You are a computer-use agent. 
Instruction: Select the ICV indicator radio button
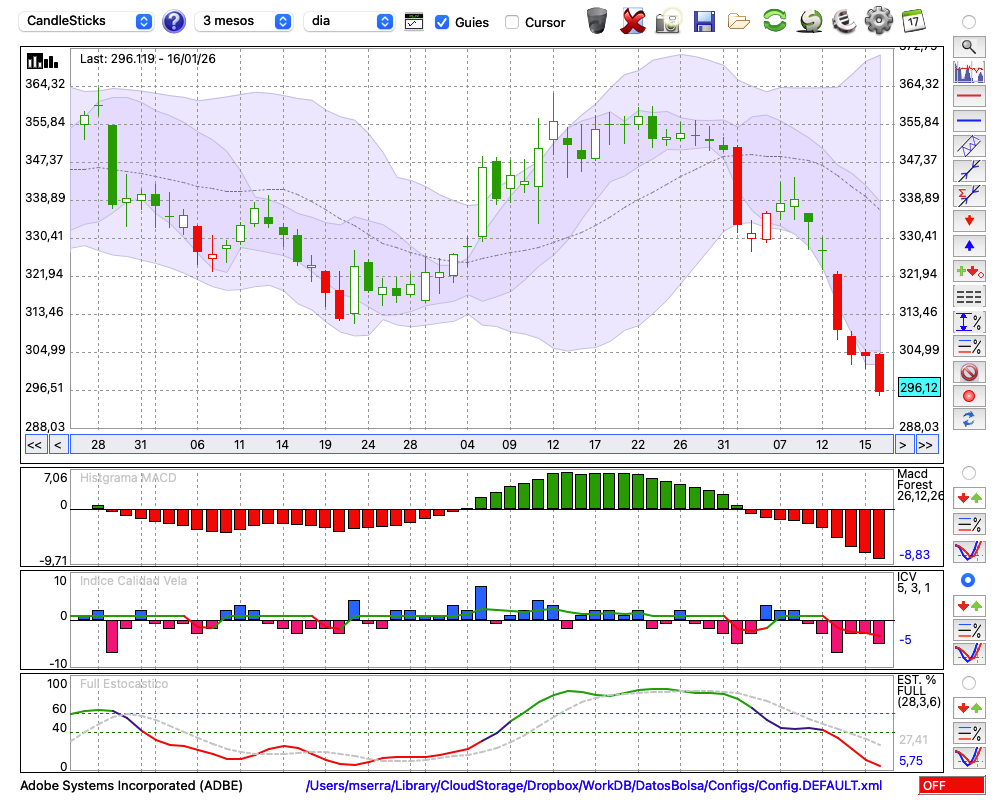click(x=968, y=580)
